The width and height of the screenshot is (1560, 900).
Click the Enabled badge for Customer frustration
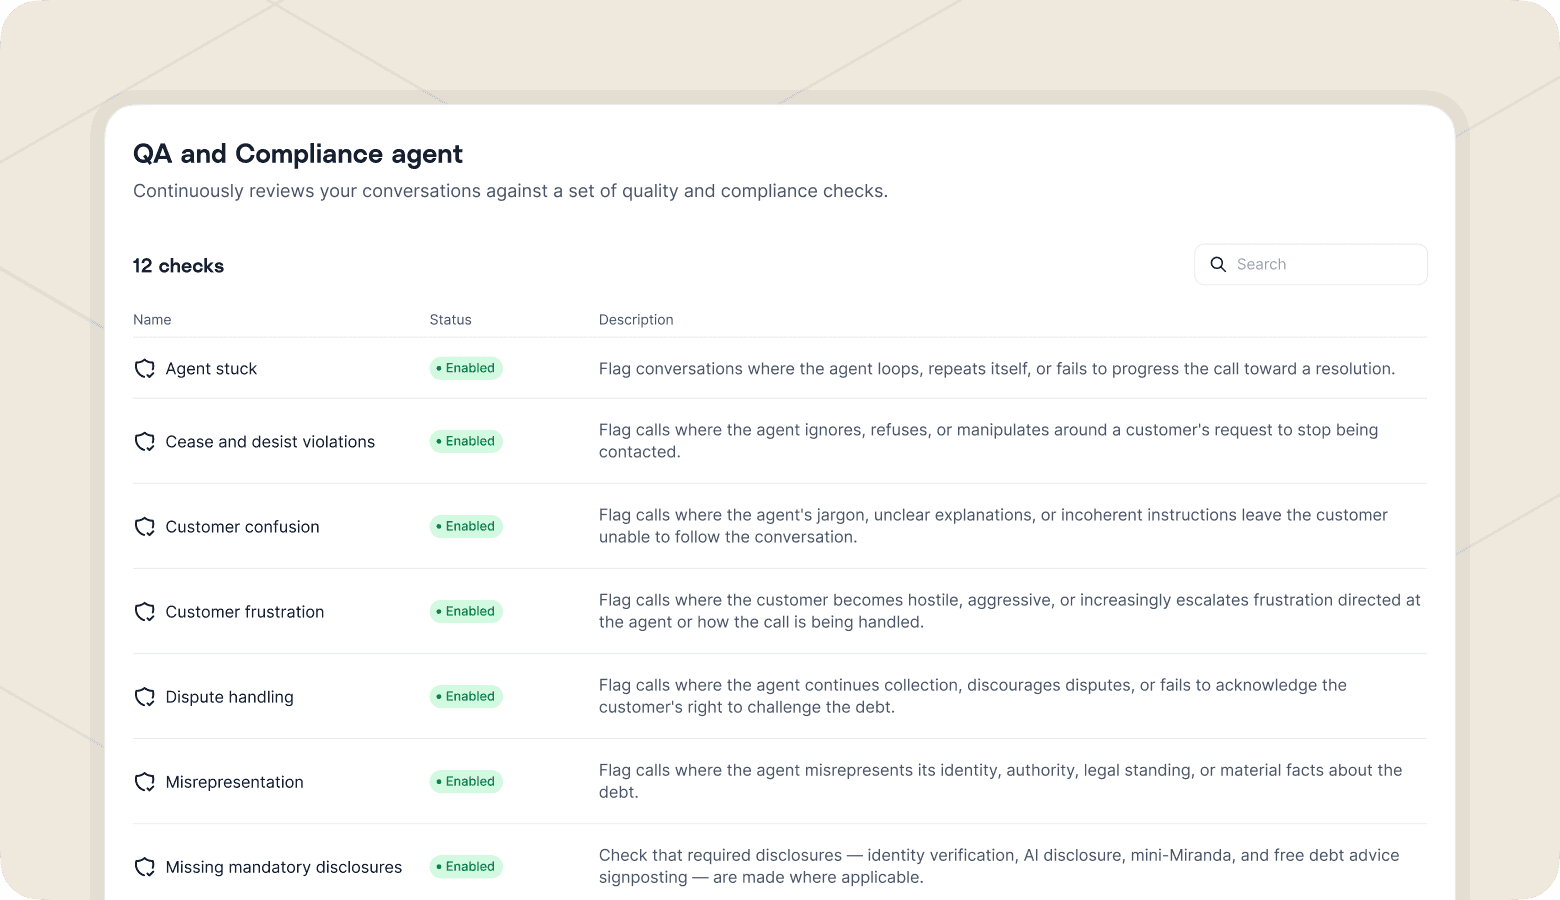pyautogui.click(x=466, y=611)
